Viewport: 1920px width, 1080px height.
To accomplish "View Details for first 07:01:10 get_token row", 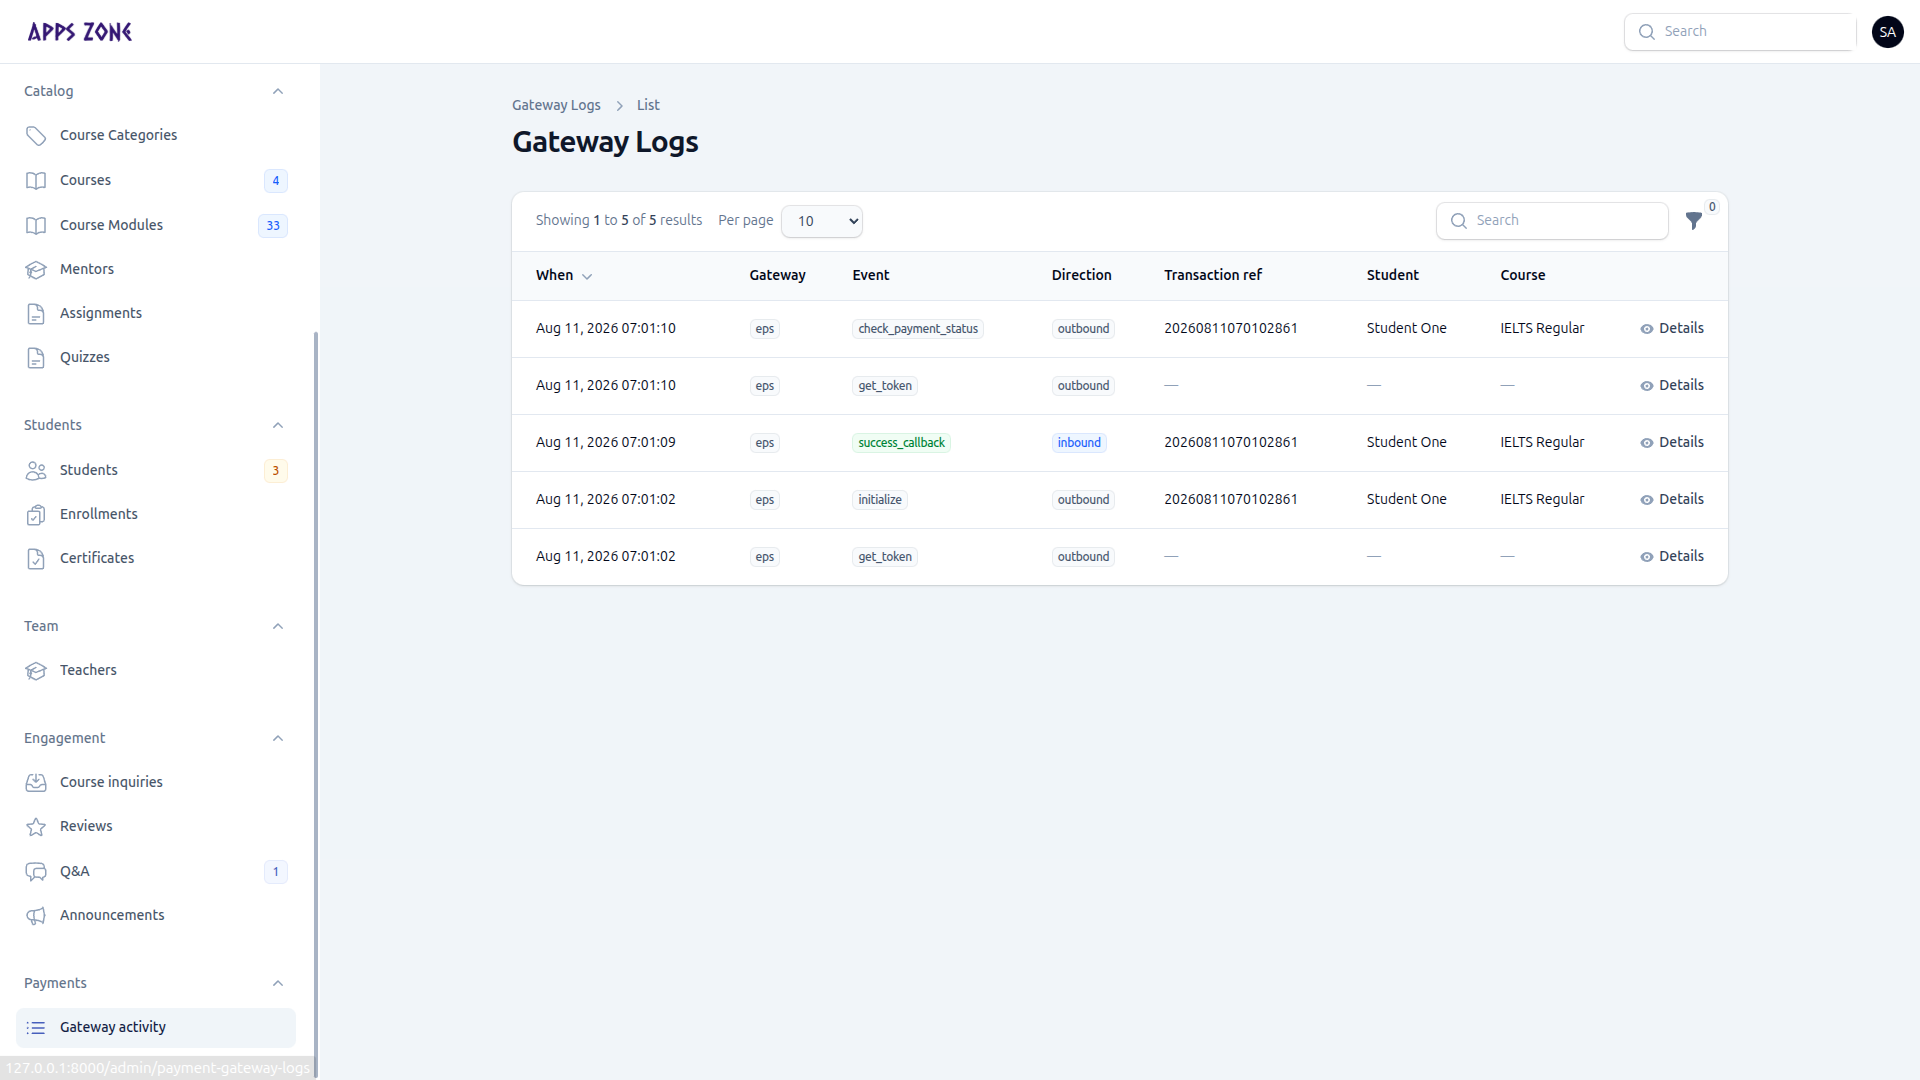I will [x=1671, y=385].
